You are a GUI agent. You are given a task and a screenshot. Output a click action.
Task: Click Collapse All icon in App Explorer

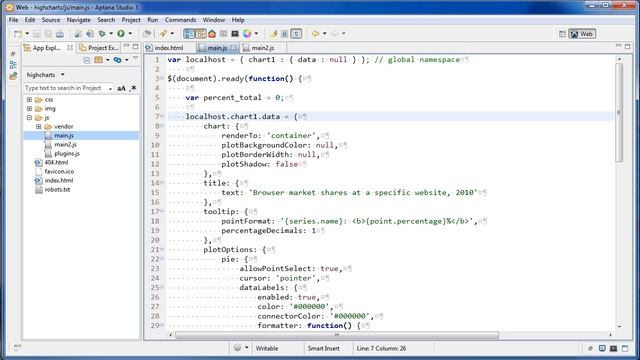[x=87, y=60]
